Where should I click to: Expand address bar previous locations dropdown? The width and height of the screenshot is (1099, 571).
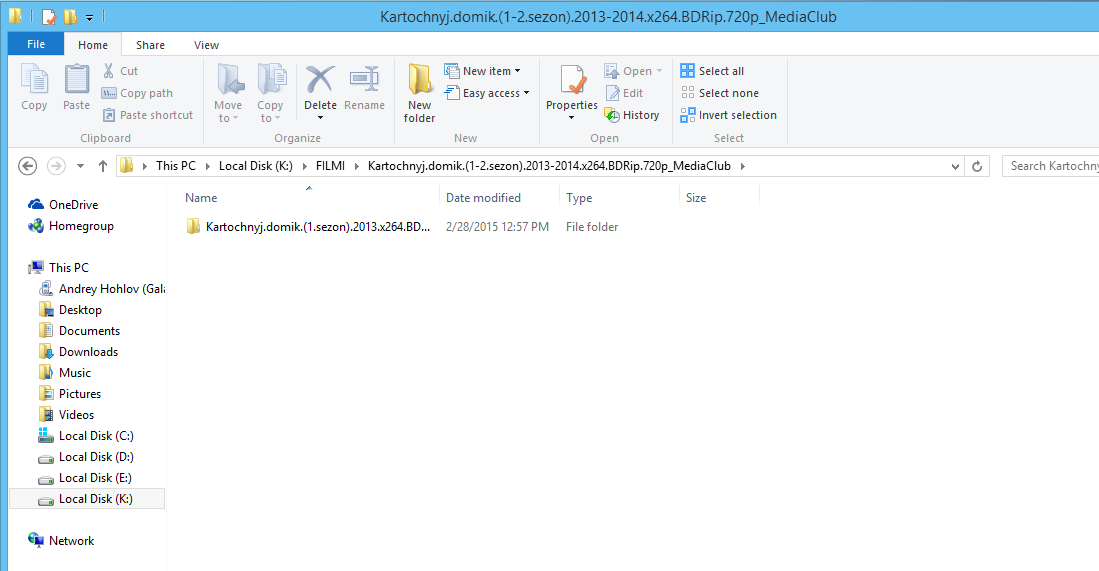pyautogui.click(x=955, y=166)
